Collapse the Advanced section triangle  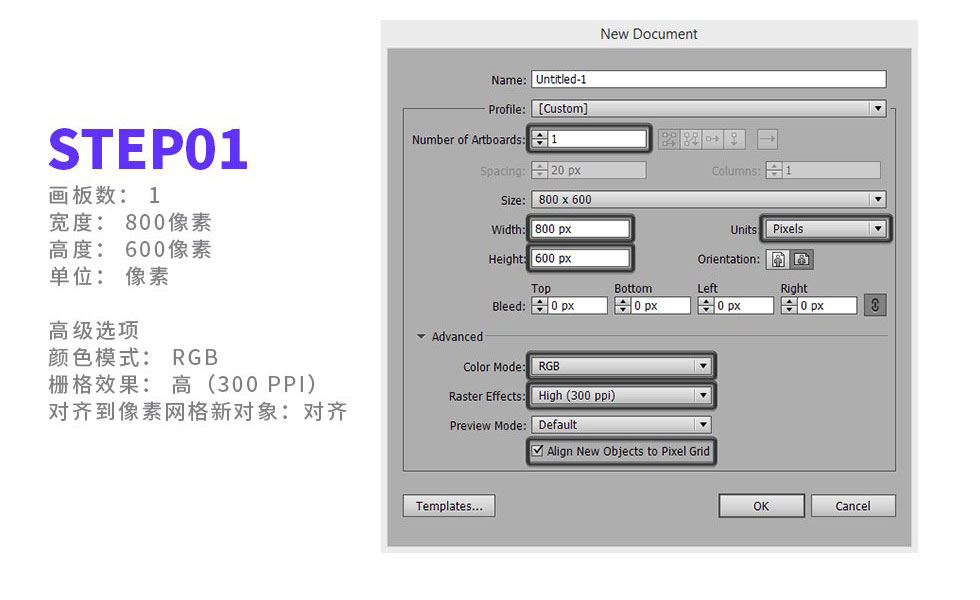(x=421, y=336)
